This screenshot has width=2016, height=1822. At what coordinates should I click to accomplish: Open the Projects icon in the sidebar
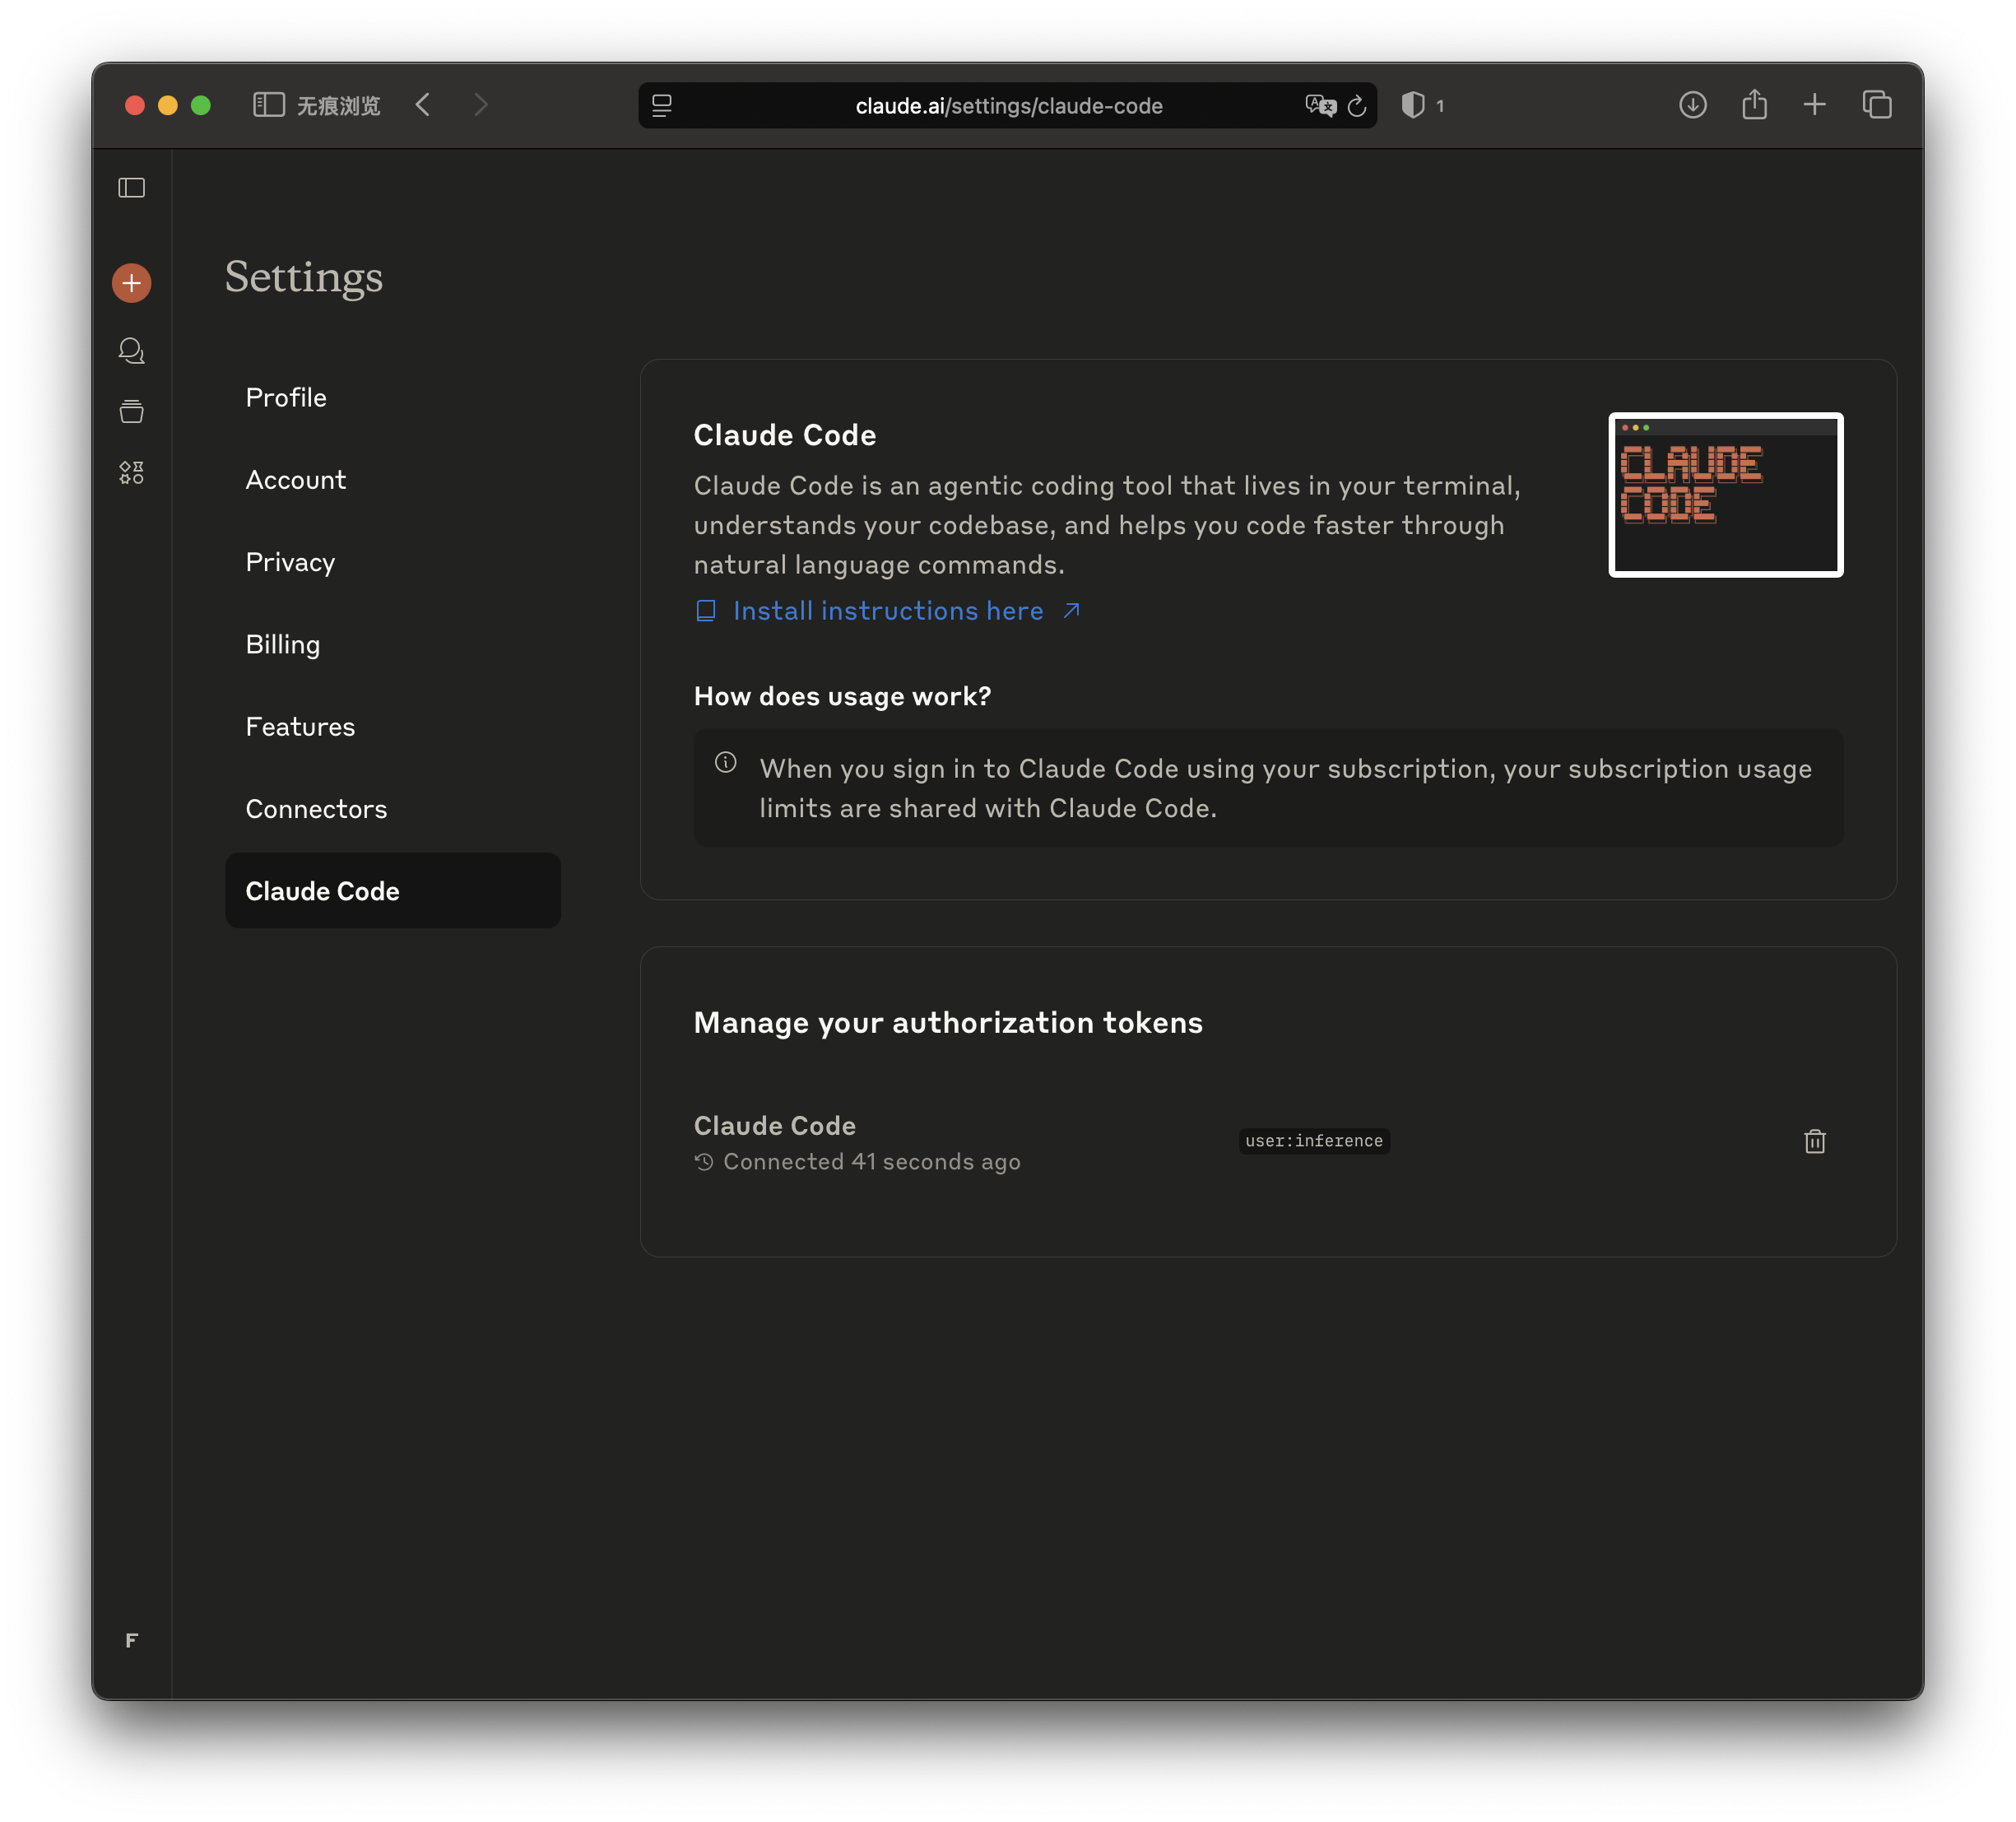tap(132, 411)
